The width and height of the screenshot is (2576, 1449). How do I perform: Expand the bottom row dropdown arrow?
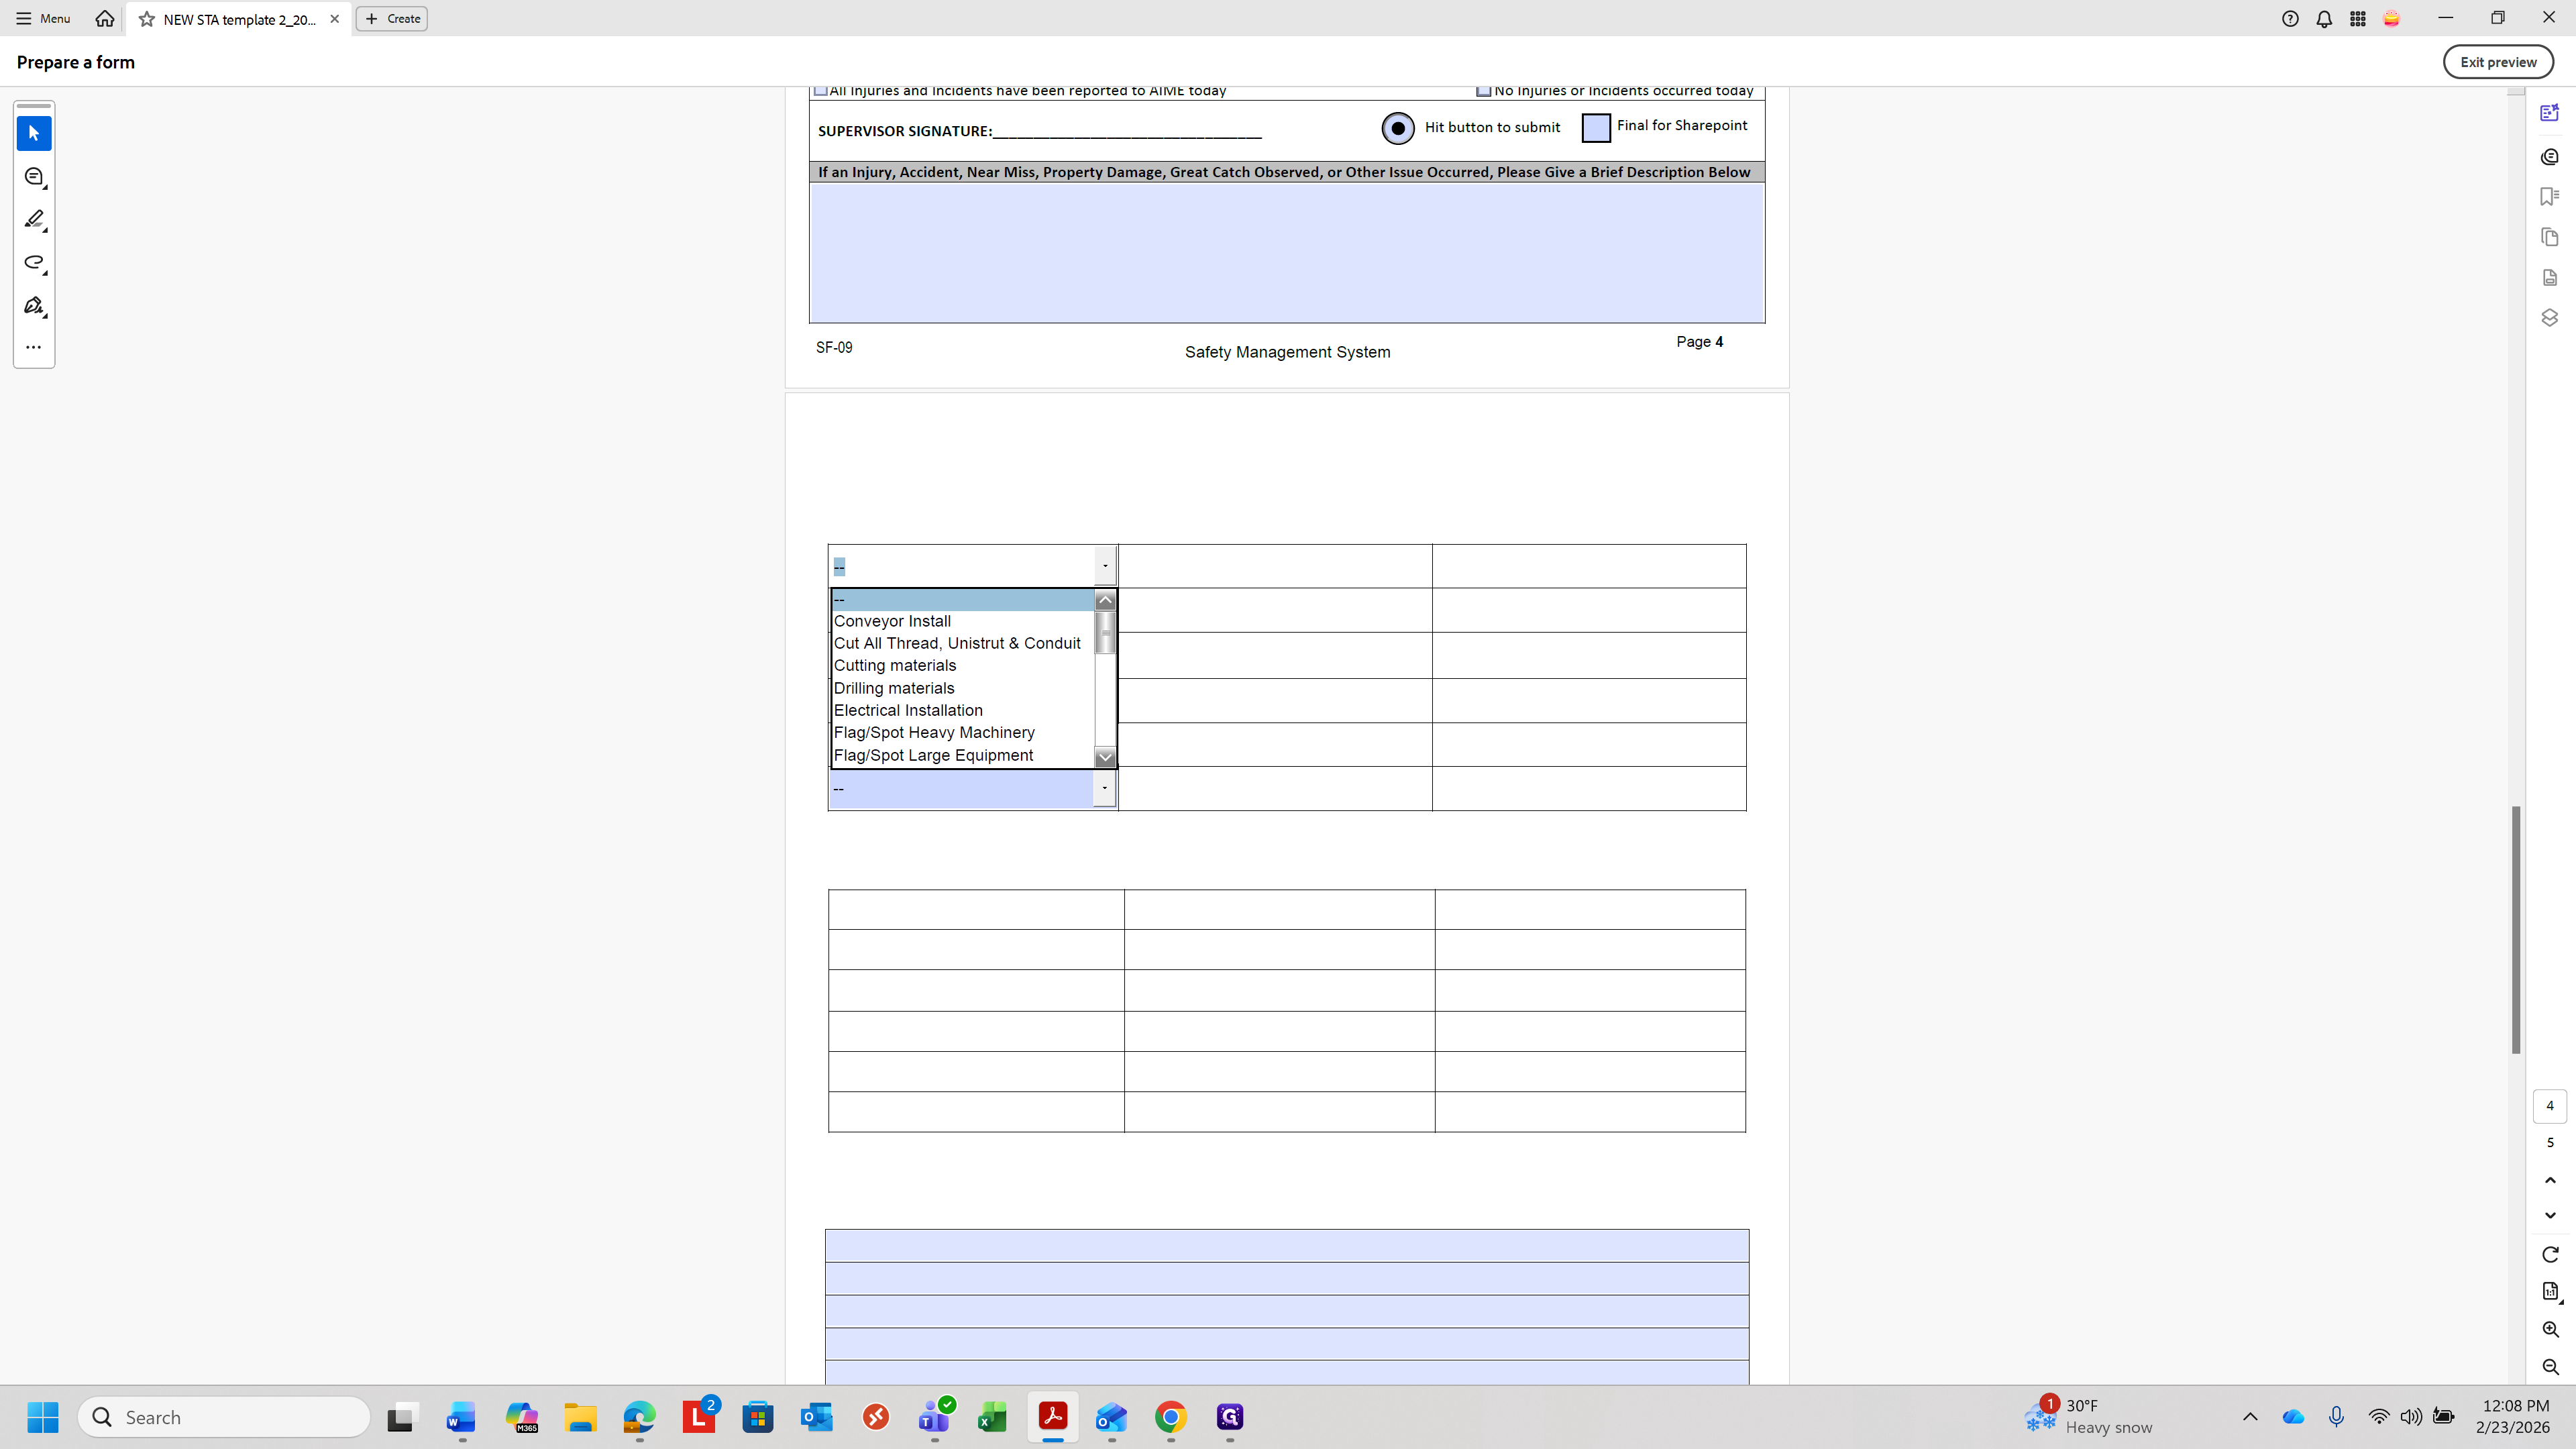1104,788
